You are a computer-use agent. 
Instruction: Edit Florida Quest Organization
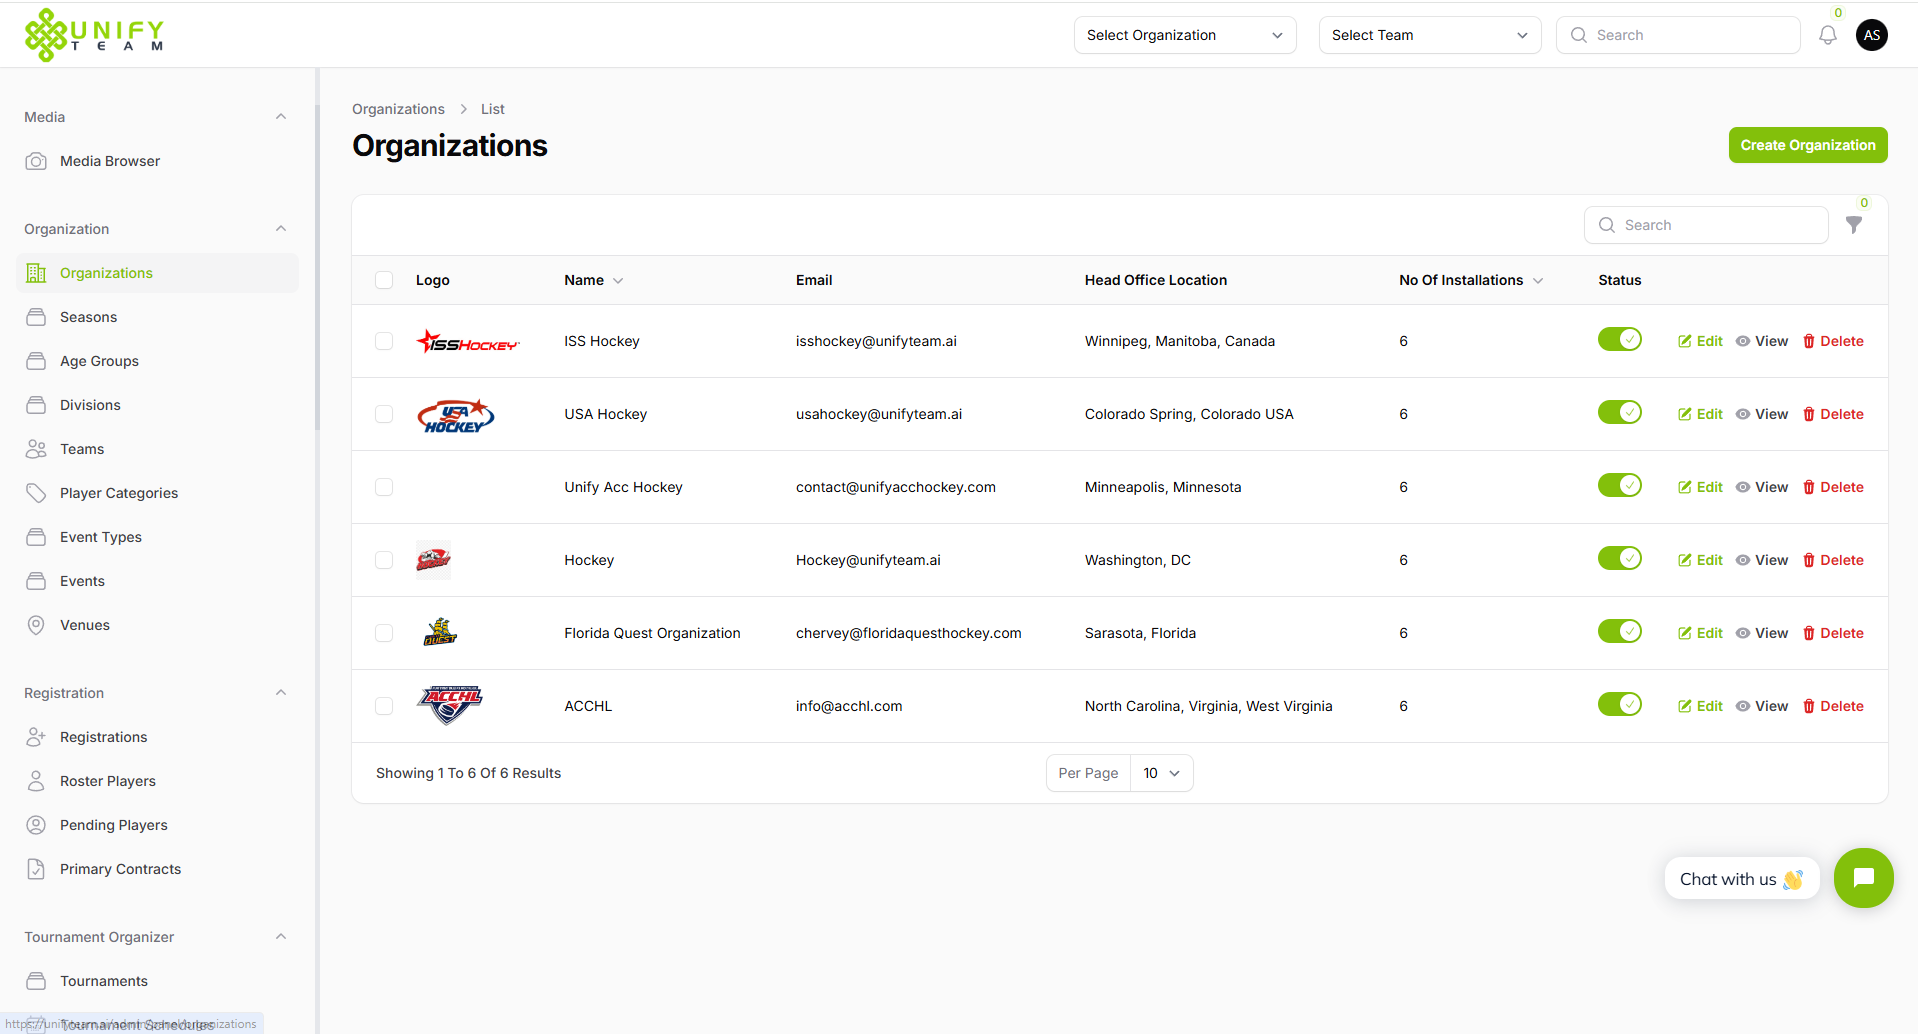coord(1700,633)
